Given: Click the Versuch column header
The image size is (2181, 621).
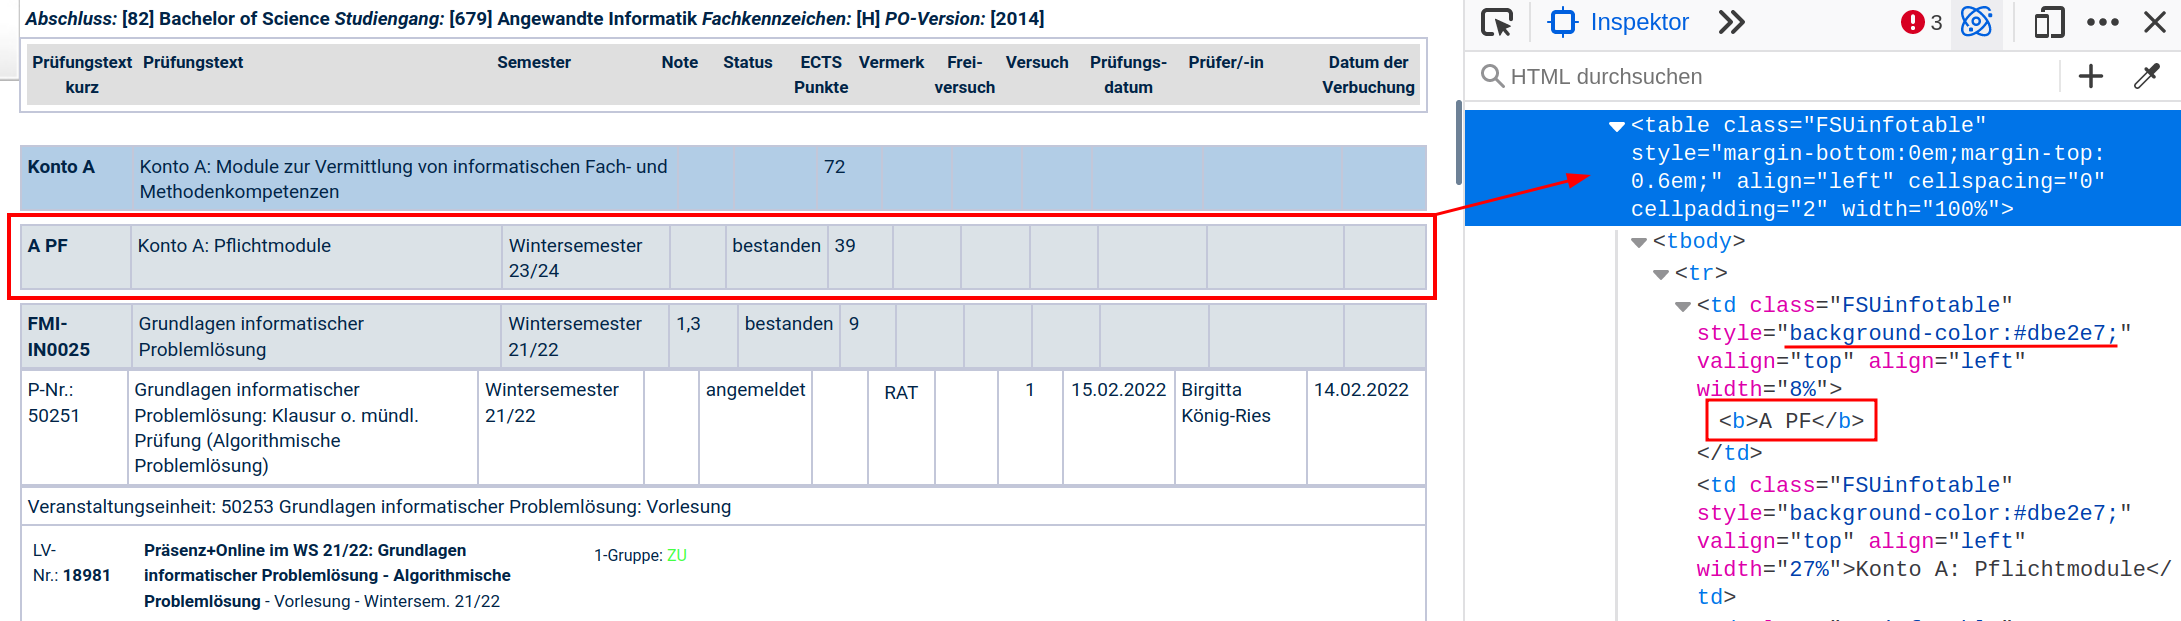Looking at the screenshot, I should coord(1037,62).
